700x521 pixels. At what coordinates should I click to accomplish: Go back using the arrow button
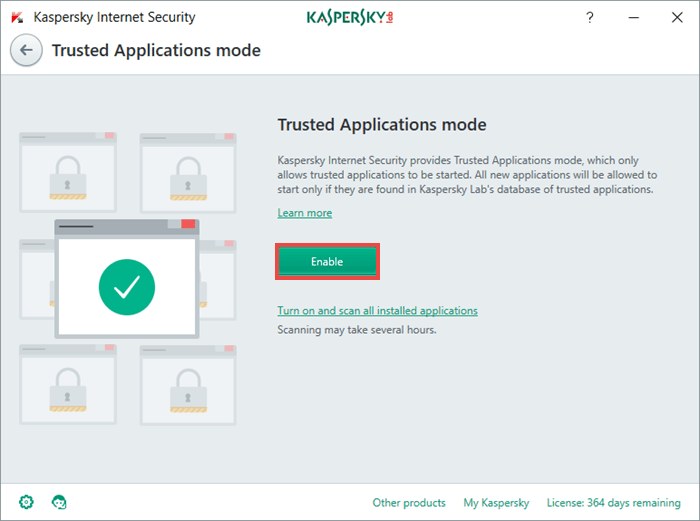(26, 50)
